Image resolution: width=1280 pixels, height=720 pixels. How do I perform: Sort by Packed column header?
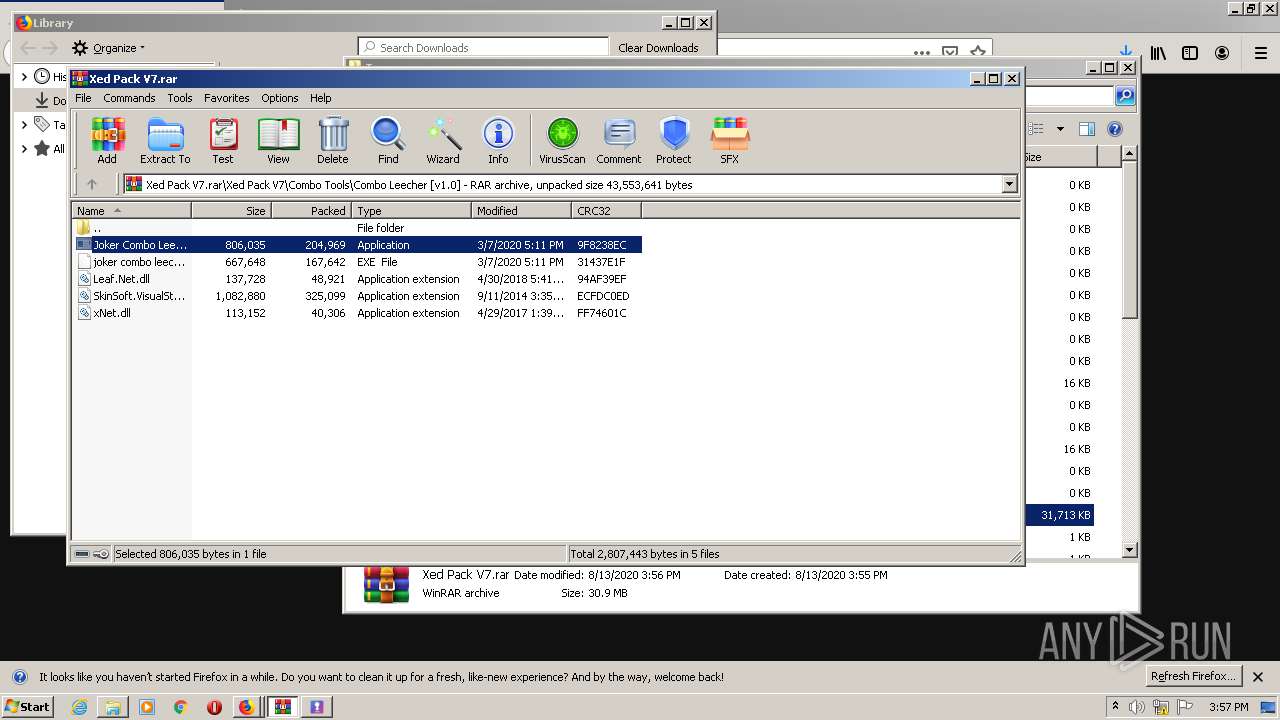311,210
